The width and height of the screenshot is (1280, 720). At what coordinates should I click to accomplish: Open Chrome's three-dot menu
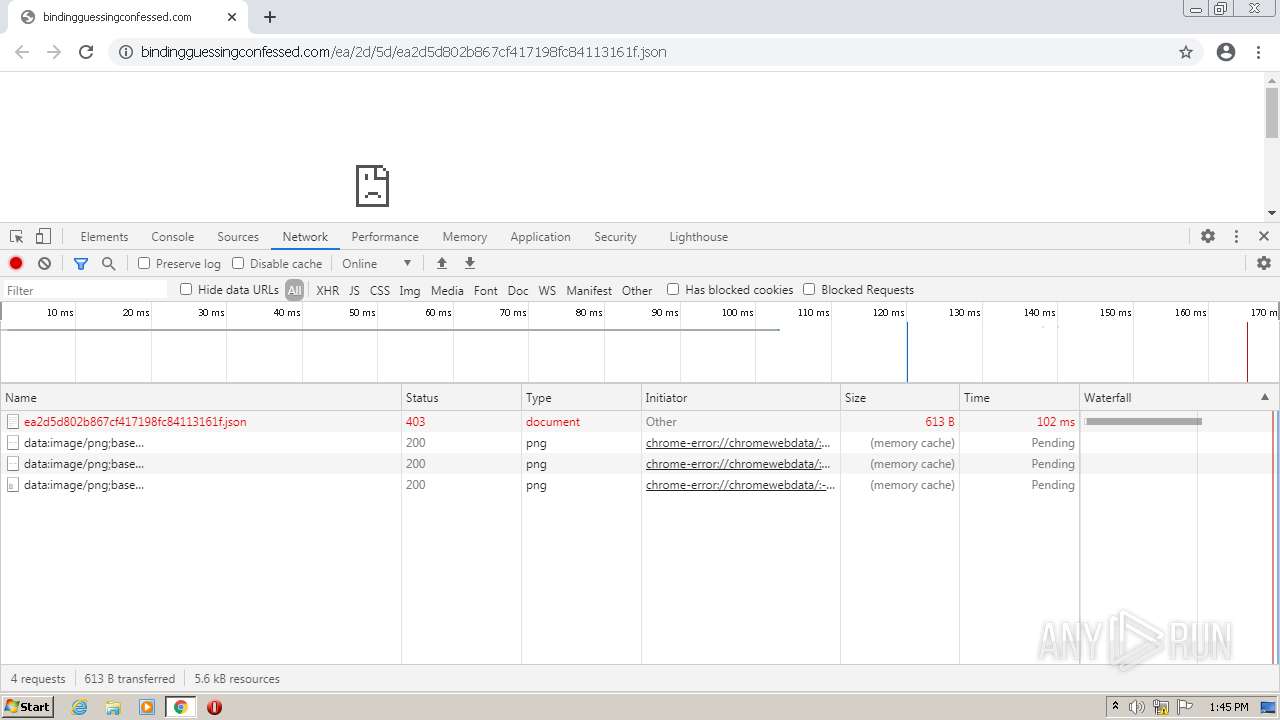coord(1259,52)
